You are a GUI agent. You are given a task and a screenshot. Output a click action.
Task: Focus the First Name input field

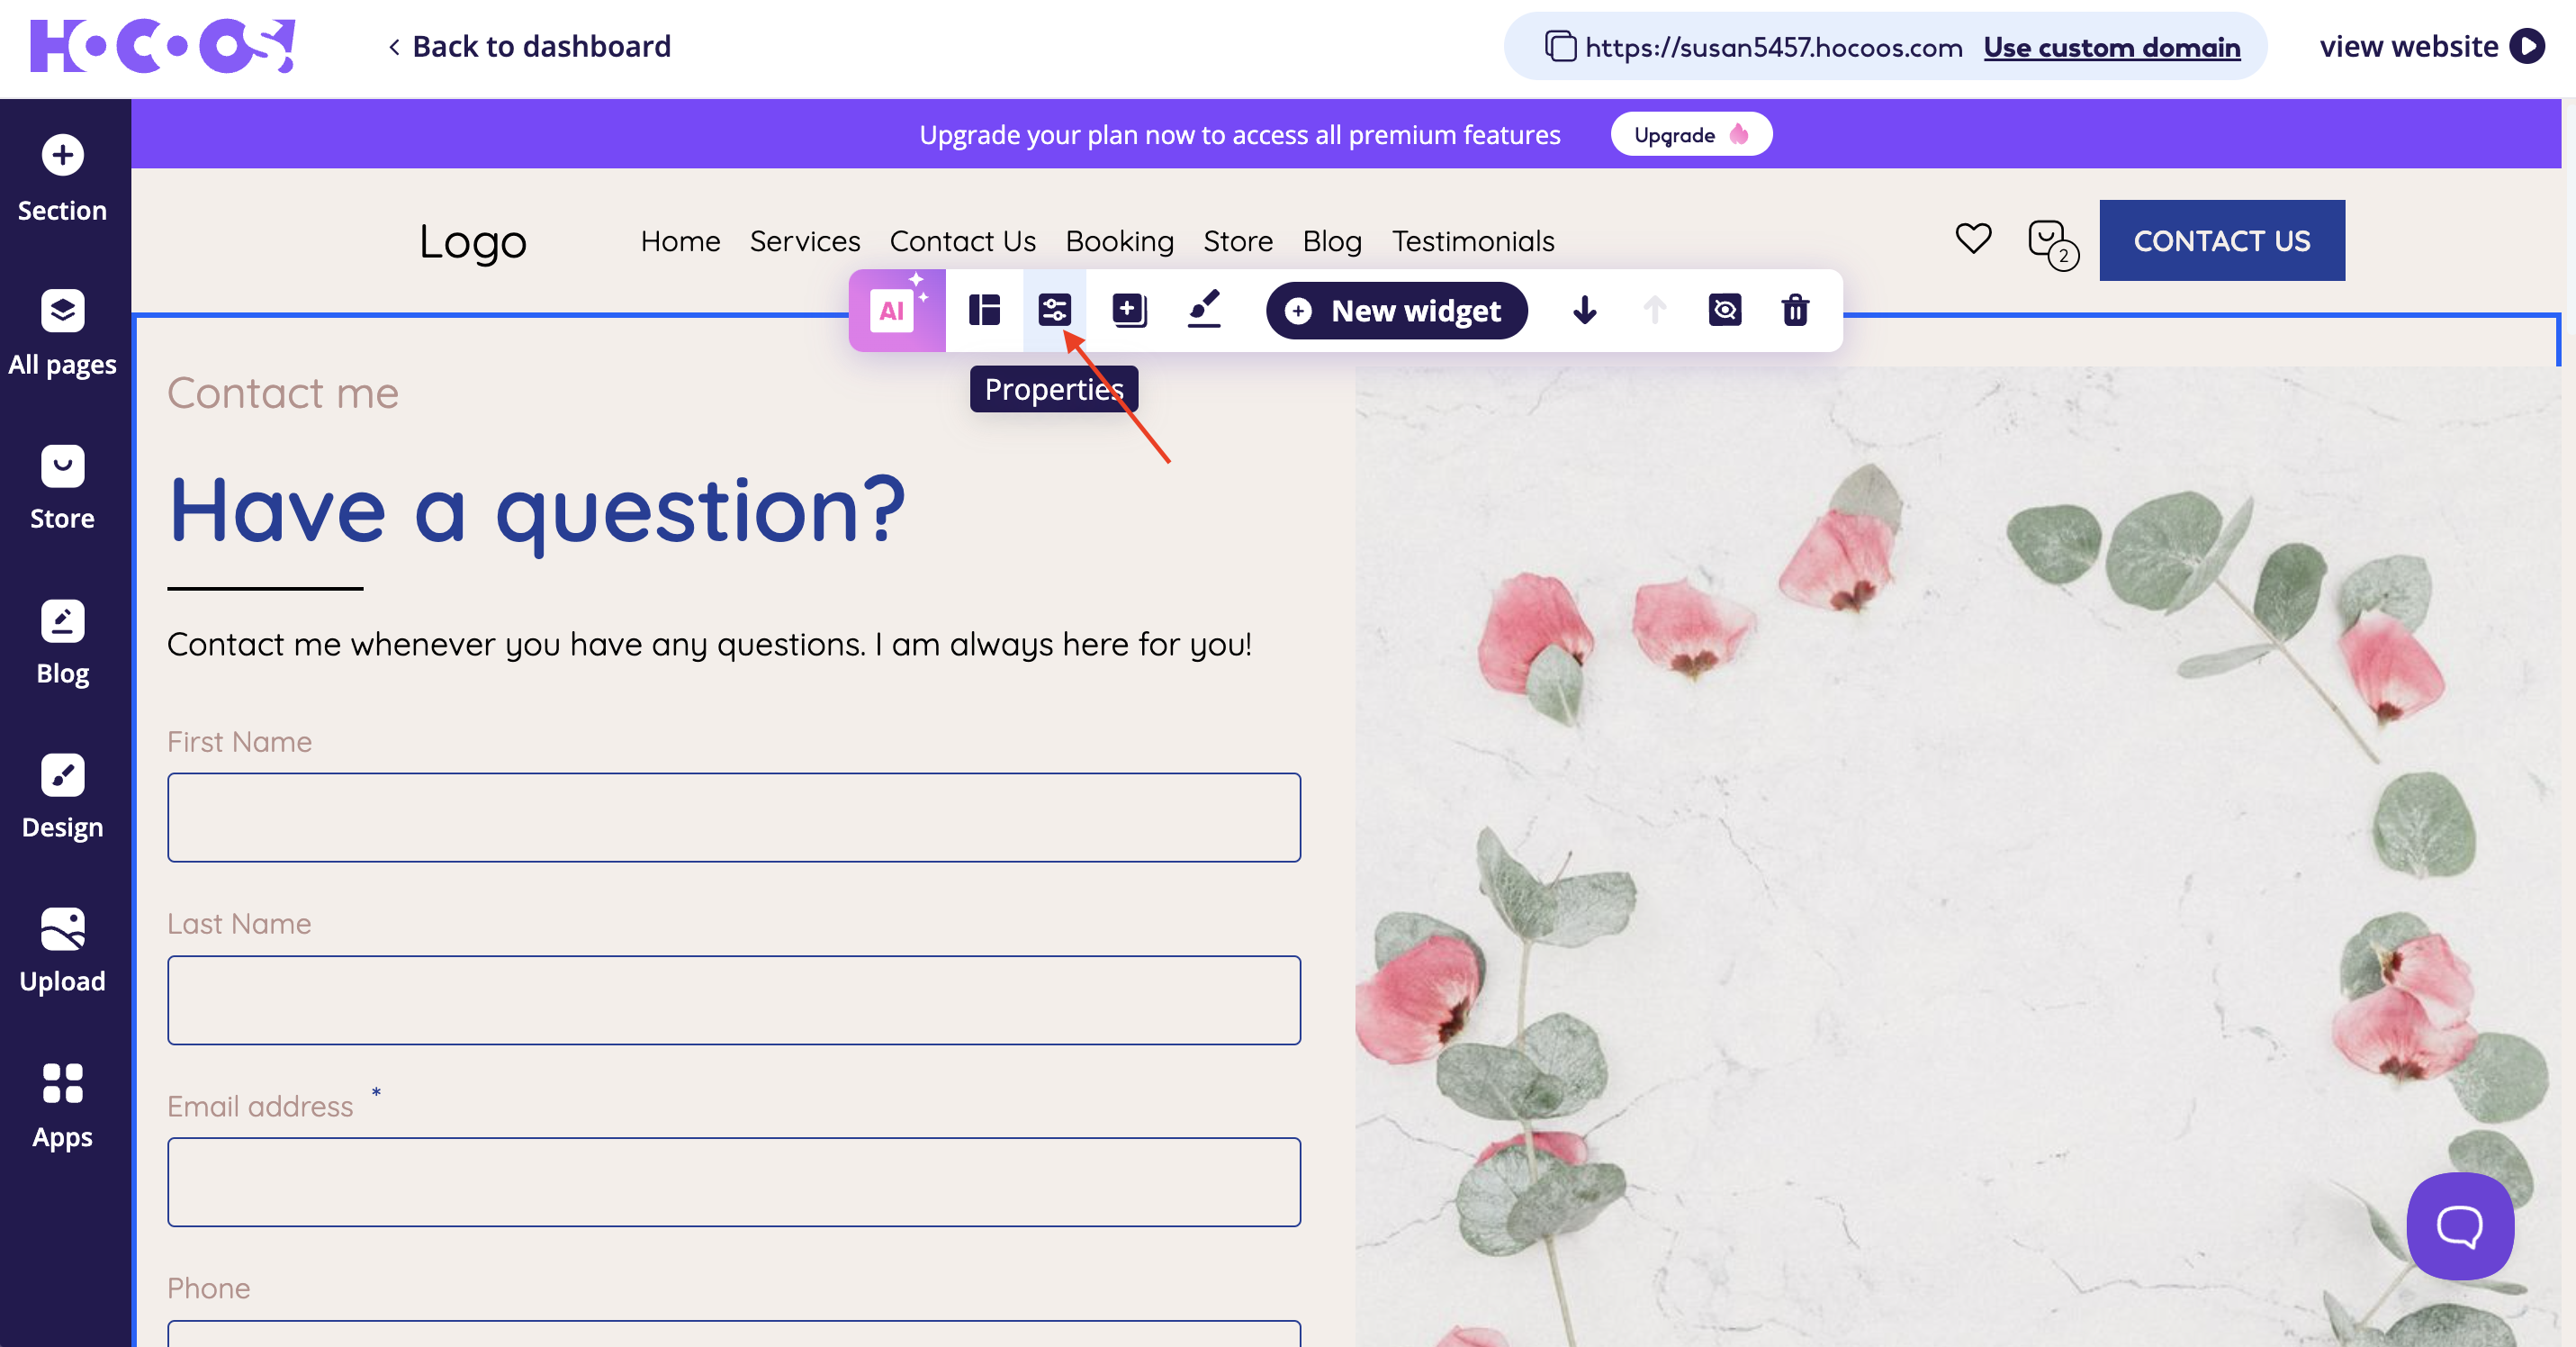point(734,817)
